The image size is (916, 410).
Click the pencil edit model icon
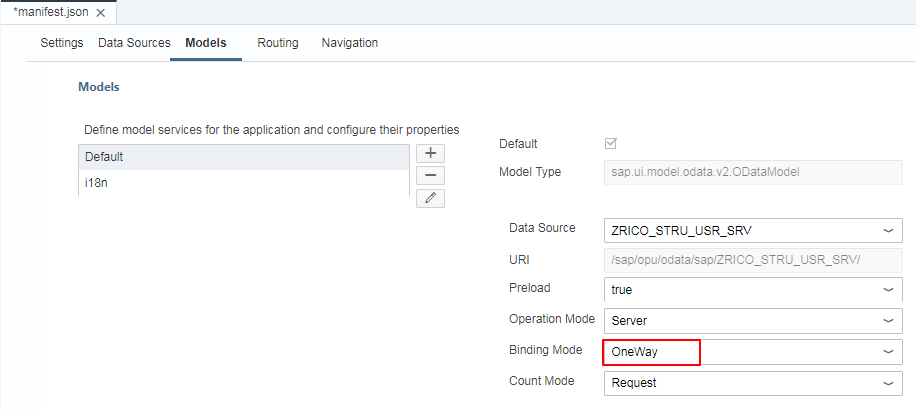[430, 197]
